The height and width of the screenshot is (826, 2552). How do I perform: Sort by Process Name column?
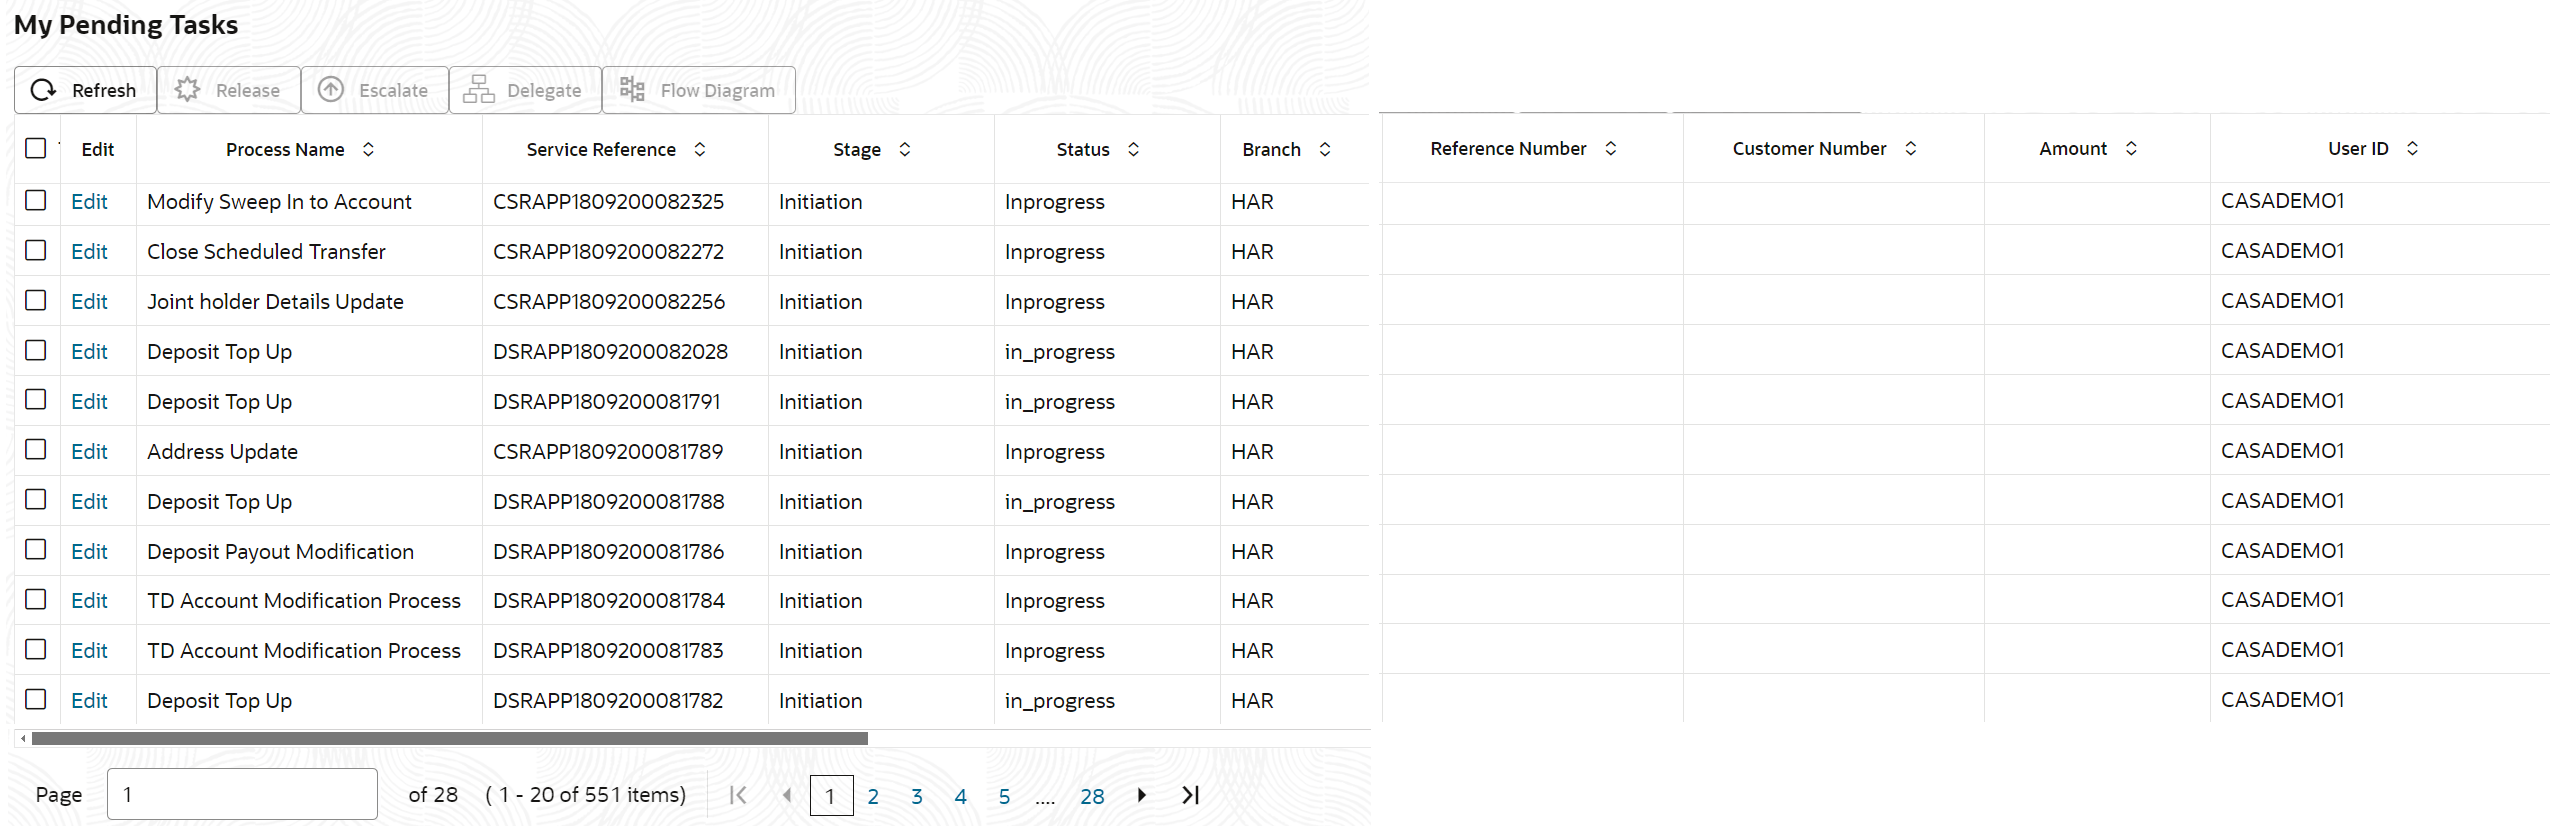coord(369,149)
